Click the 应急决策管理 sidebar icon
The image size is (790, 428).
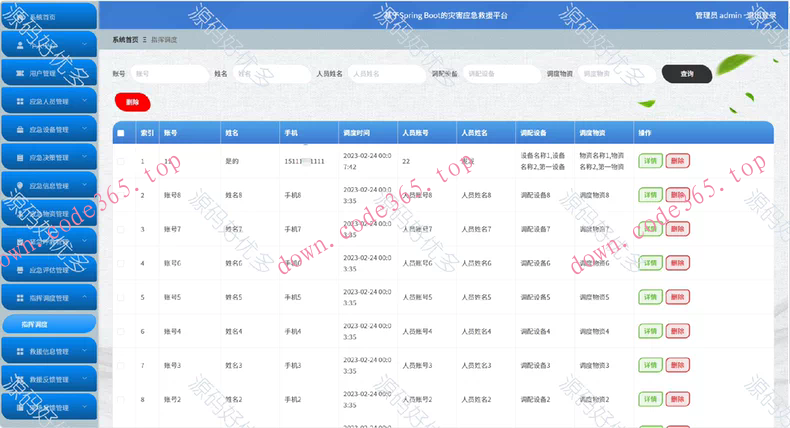click(21, 158)
